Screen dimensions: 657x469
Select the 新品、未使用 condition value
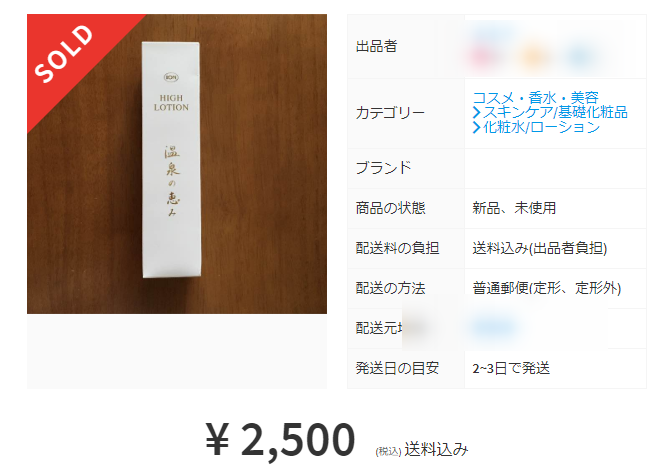point(514,208)
